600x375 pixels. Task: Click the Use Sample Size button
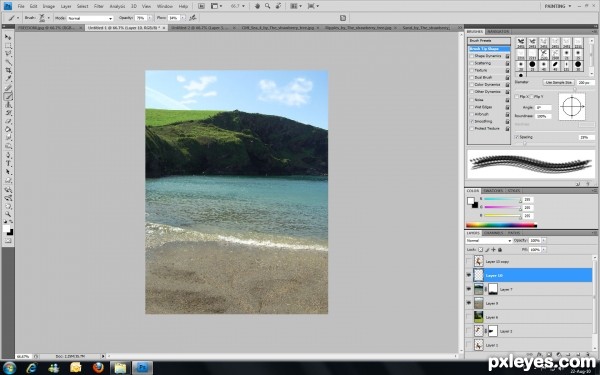coord(559,82)
